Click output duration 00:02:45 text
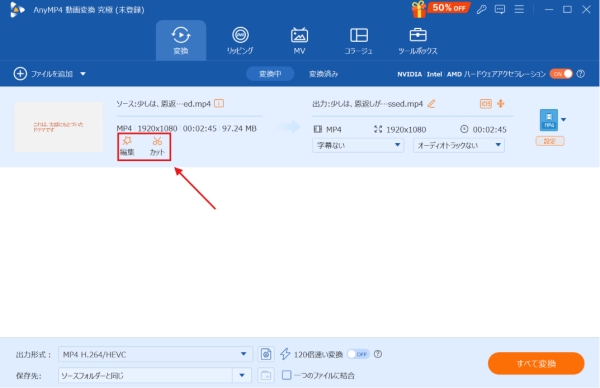 point(489,130)
